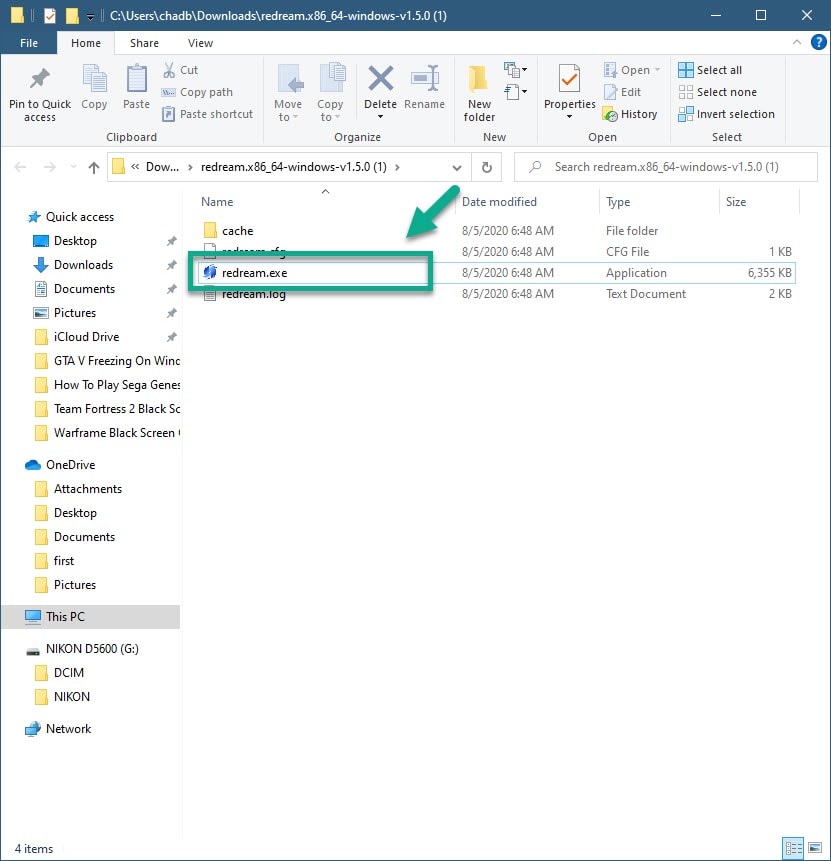Open recent locations dropdown arrow
Screen dimensions: 831x861
tap(73, 167)
